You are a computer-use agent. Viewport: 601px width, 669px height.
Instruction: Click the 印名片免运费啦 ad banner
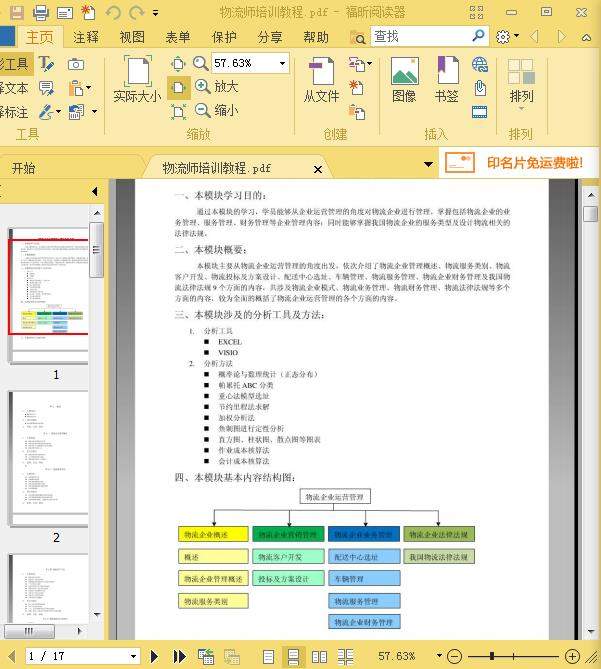(518, 163)
